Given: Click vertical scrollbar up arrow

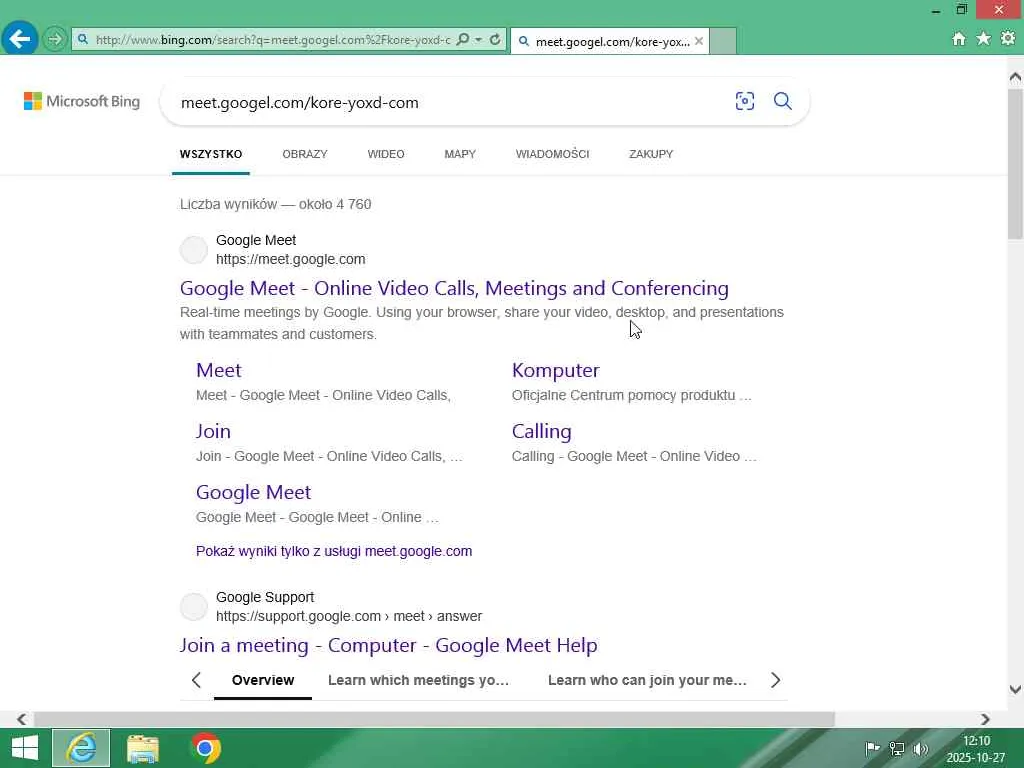Looking at the screenshot, I should (x=1015, y=76).
